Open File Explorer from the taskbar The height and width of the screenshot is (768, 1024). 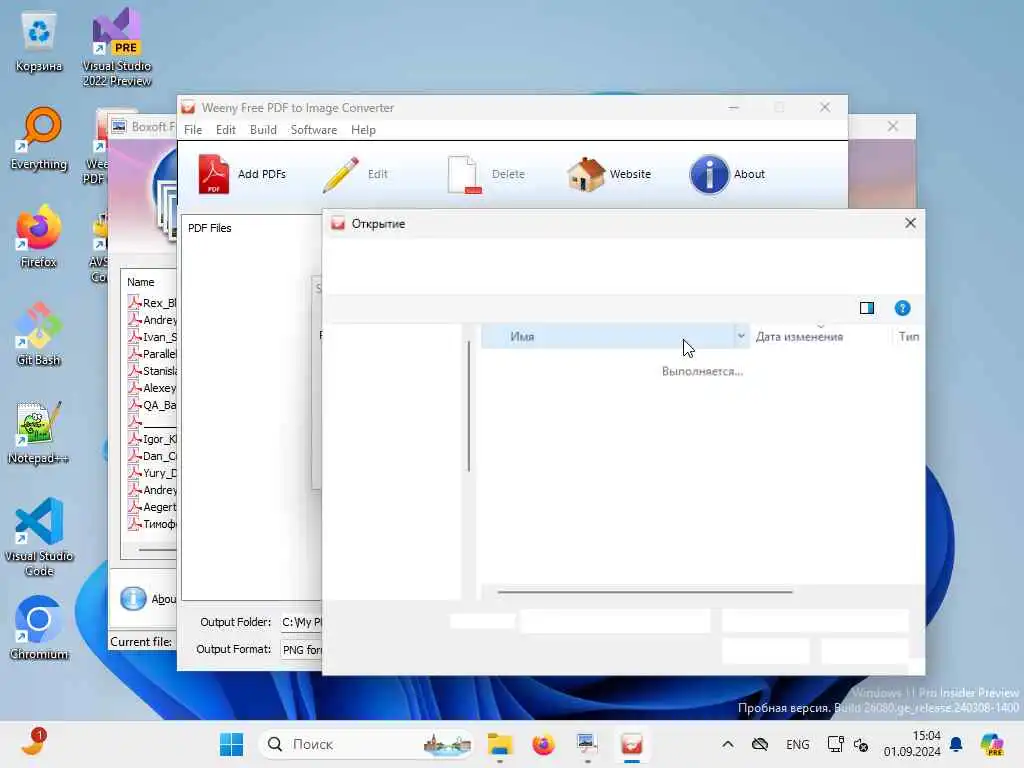coord(500,744)
